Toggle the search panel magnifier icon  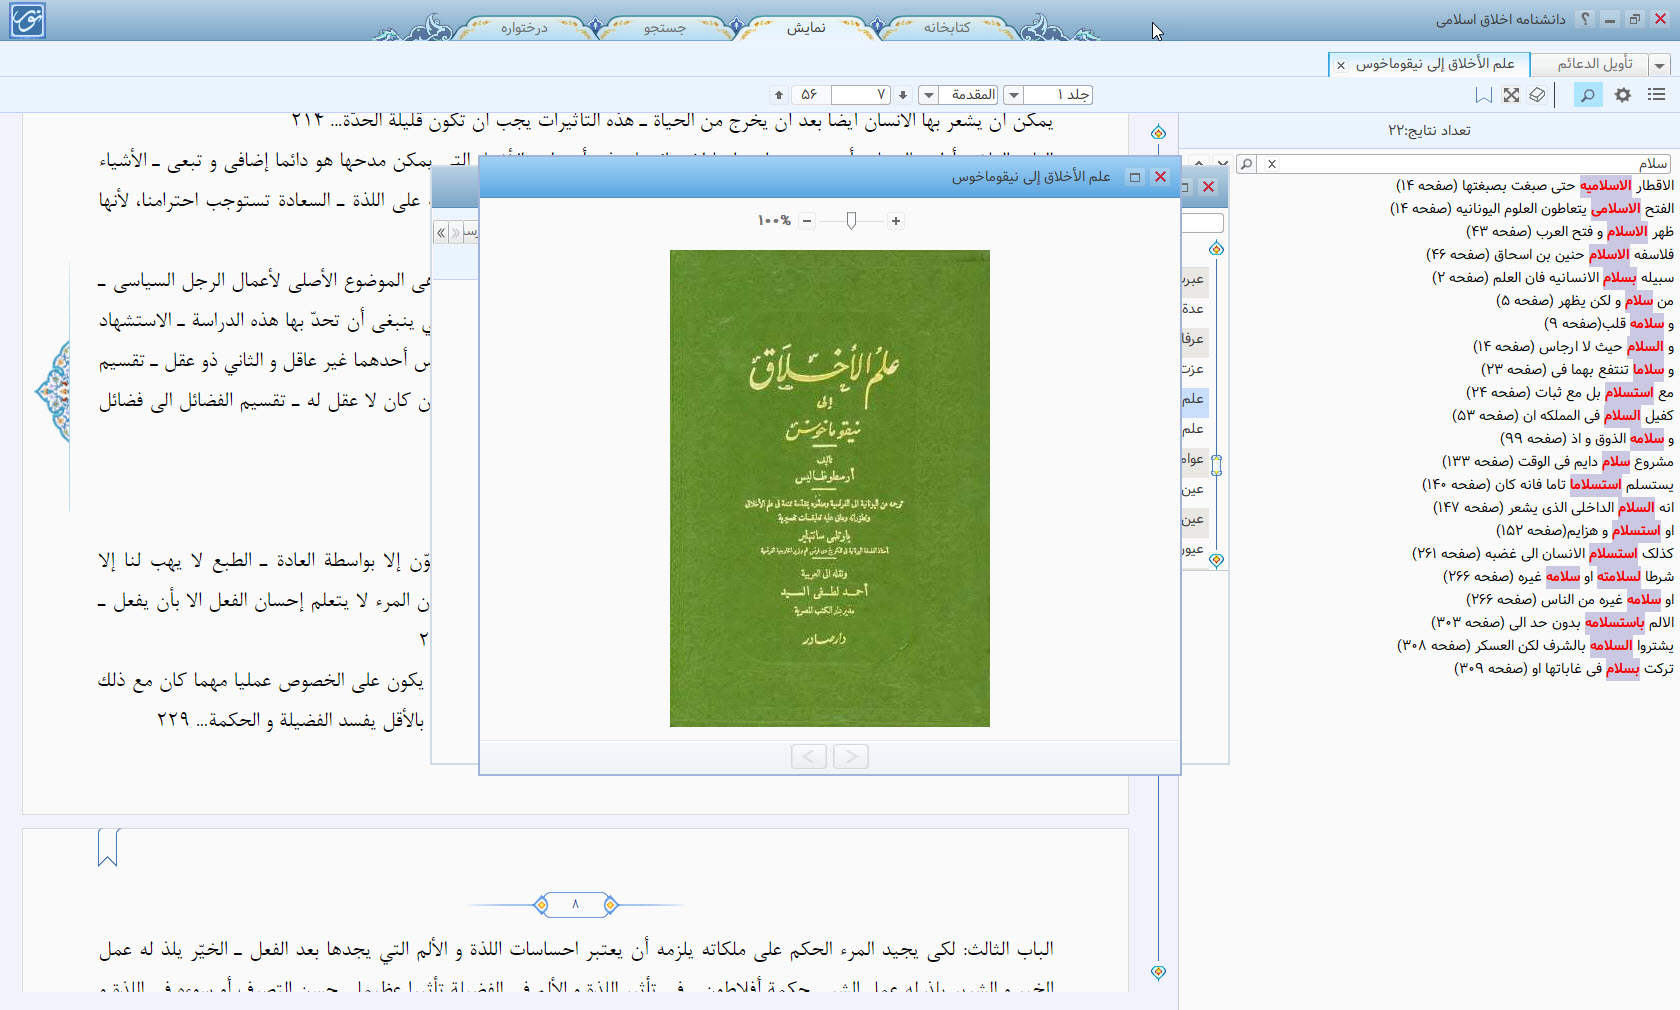coord(1587,95)
